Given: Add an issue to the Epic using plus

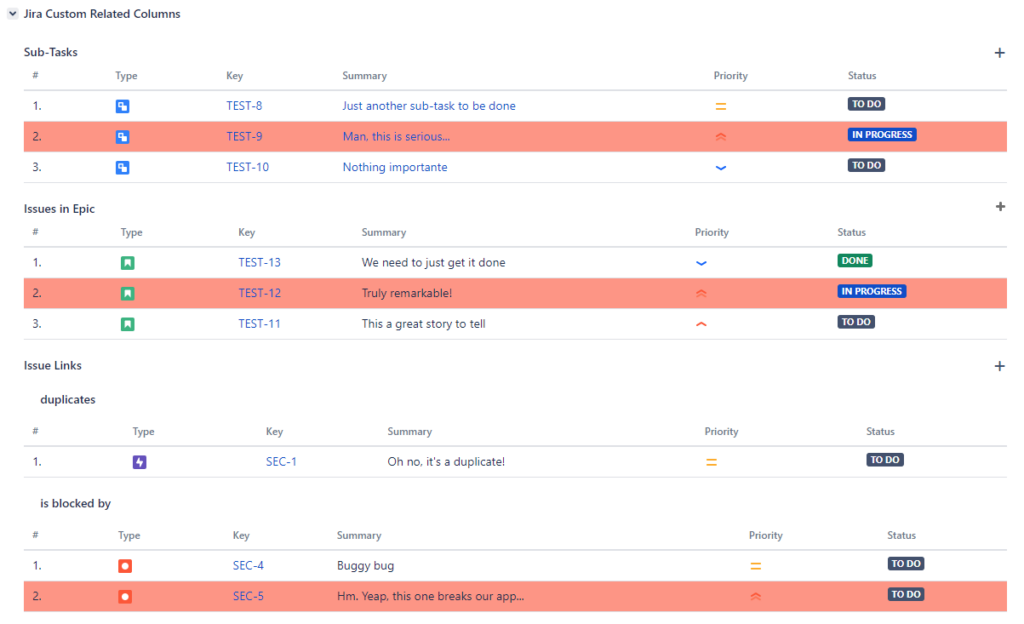Looking at the screenshot, I should 1000,207.
